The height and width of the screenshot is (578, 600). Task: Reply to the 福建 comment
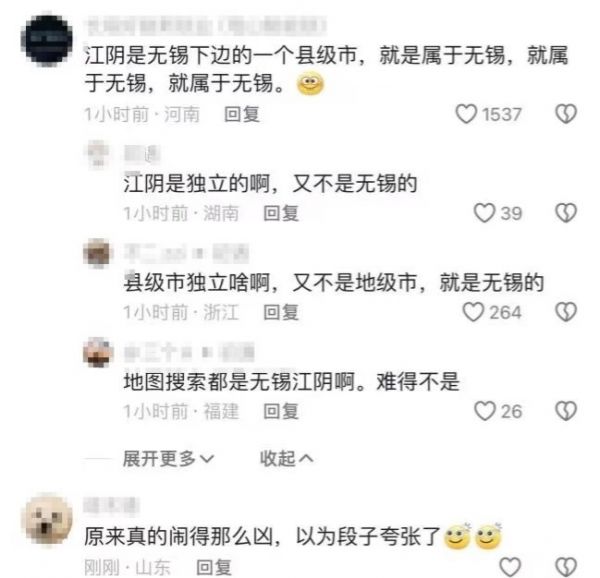point(281,412)
